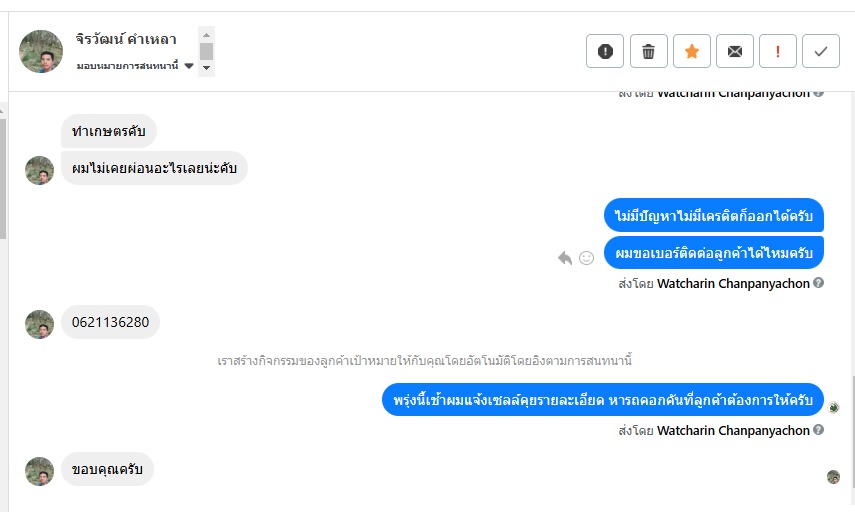Image resolution: width=855 pixels, height=512 pixels.
Task: Click the ทำเกษตรคับ message bubble
Action: point(109,131)
